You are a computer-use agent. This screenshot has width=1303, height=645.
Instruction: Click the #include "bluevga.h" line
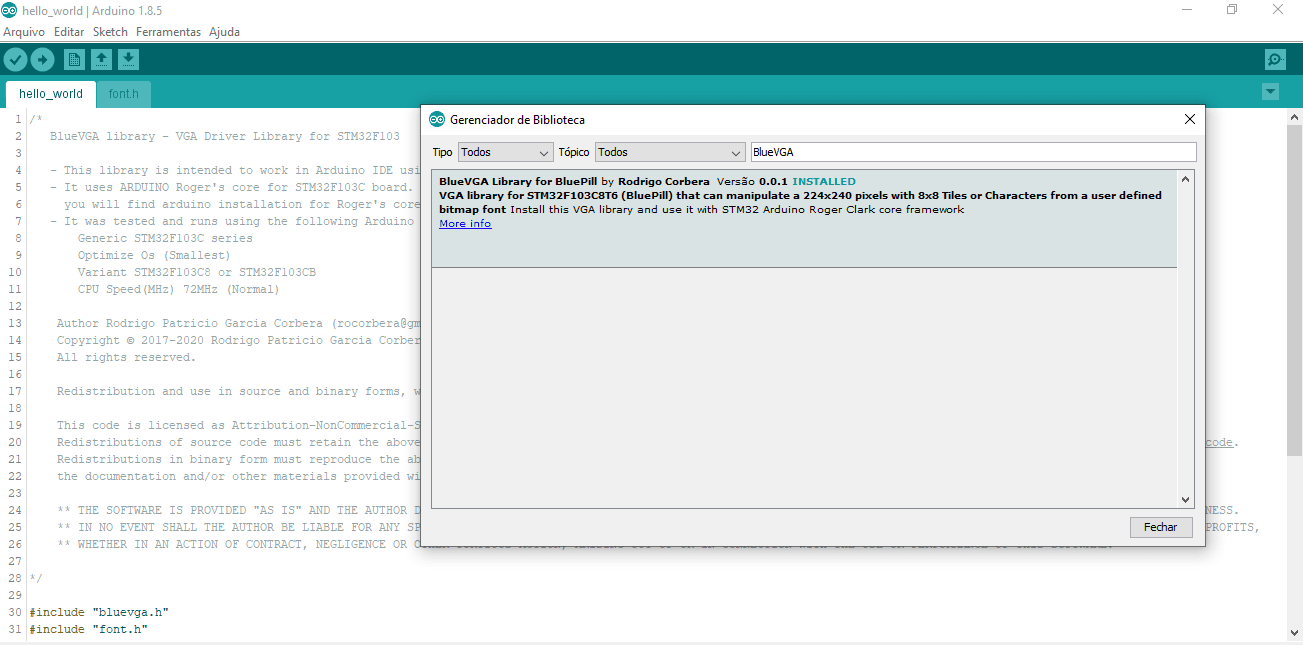99,612
